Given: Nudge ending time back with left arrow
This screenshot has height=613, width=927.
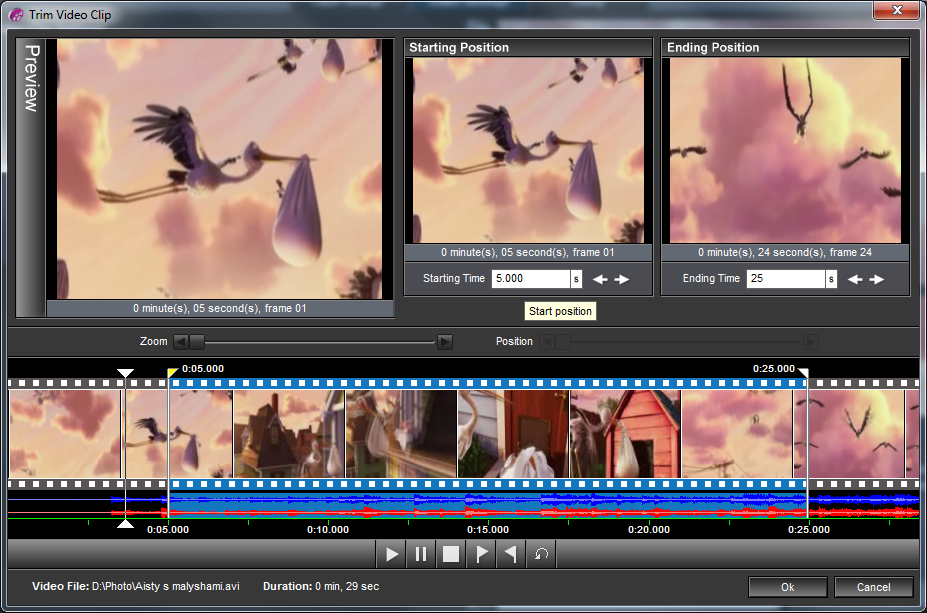Looking at the screenshot, I should point(855,279).
